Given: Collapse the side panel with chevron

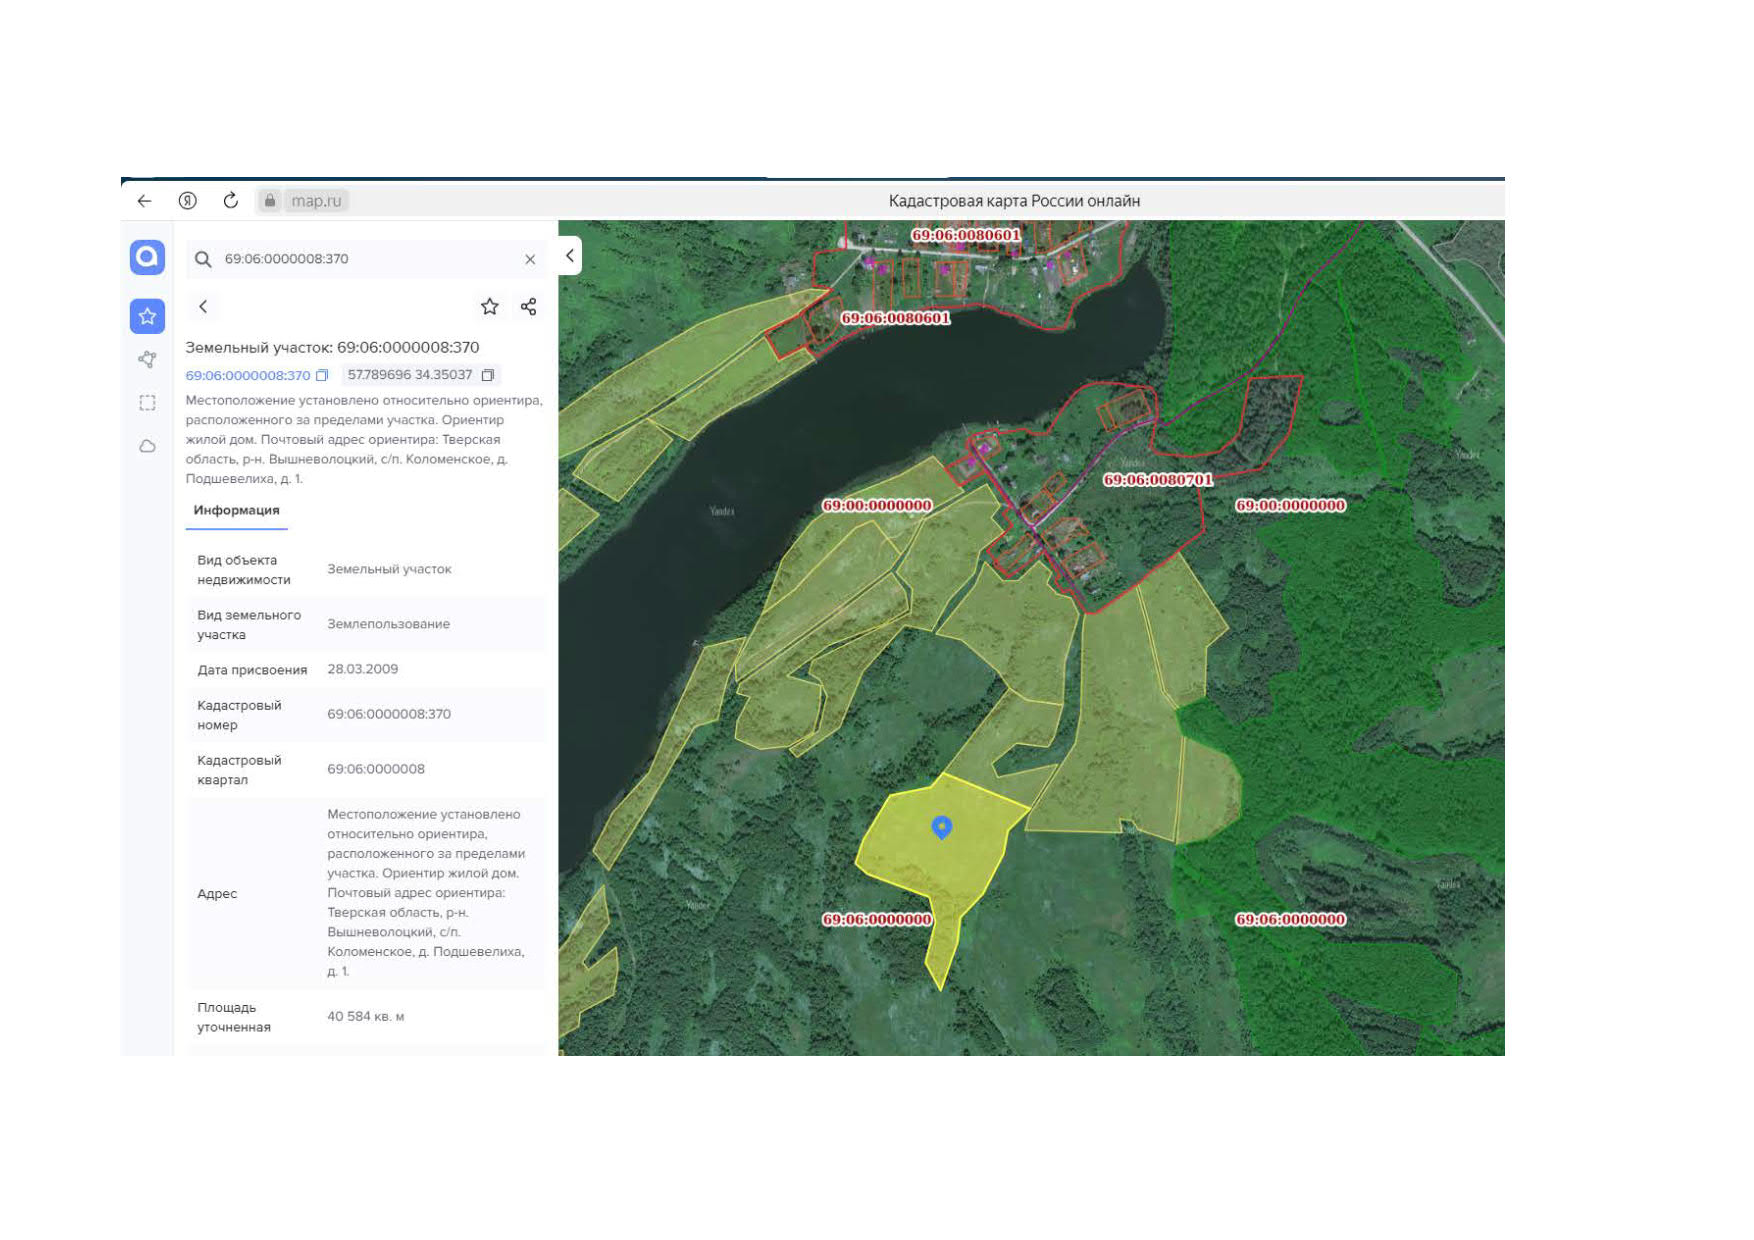Looking at the screenshot, I should coord(570,256).
